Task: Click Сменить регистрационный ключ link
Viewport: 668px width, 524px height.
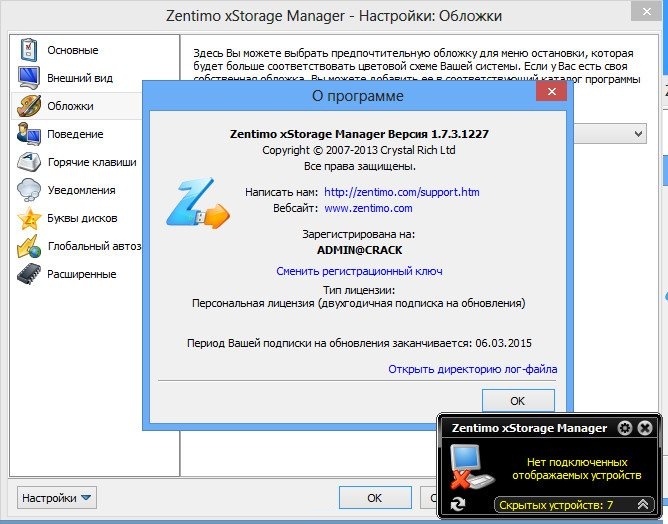Action: tap(359, 271)
